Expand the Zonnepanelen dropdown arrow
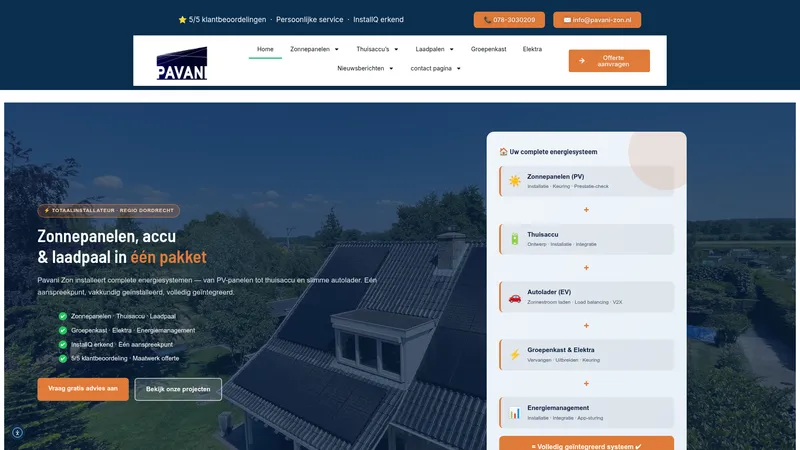Image resolution: width=800 pixels, height=450 pixels. [x=337, y=49]
